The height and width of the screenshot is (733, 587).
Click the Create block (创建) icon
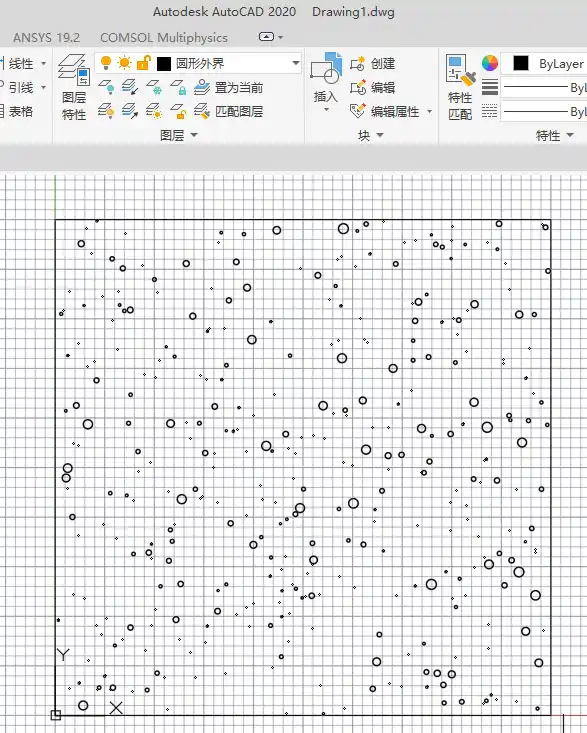[358, 63]
